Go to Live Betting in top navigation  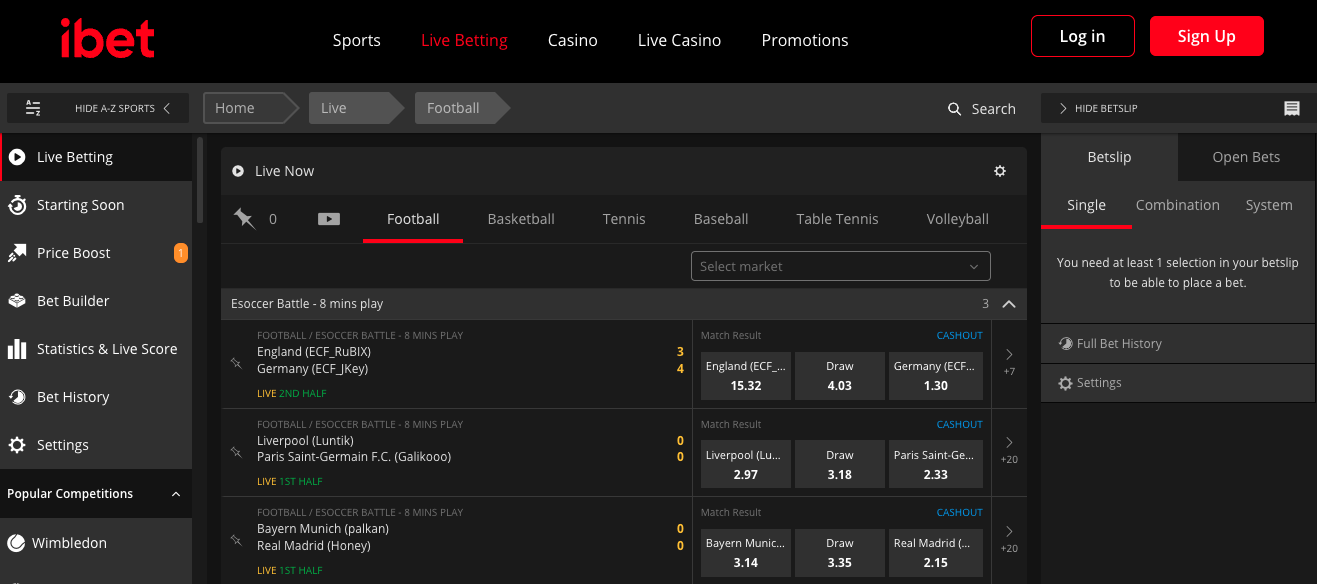point(464,41)
